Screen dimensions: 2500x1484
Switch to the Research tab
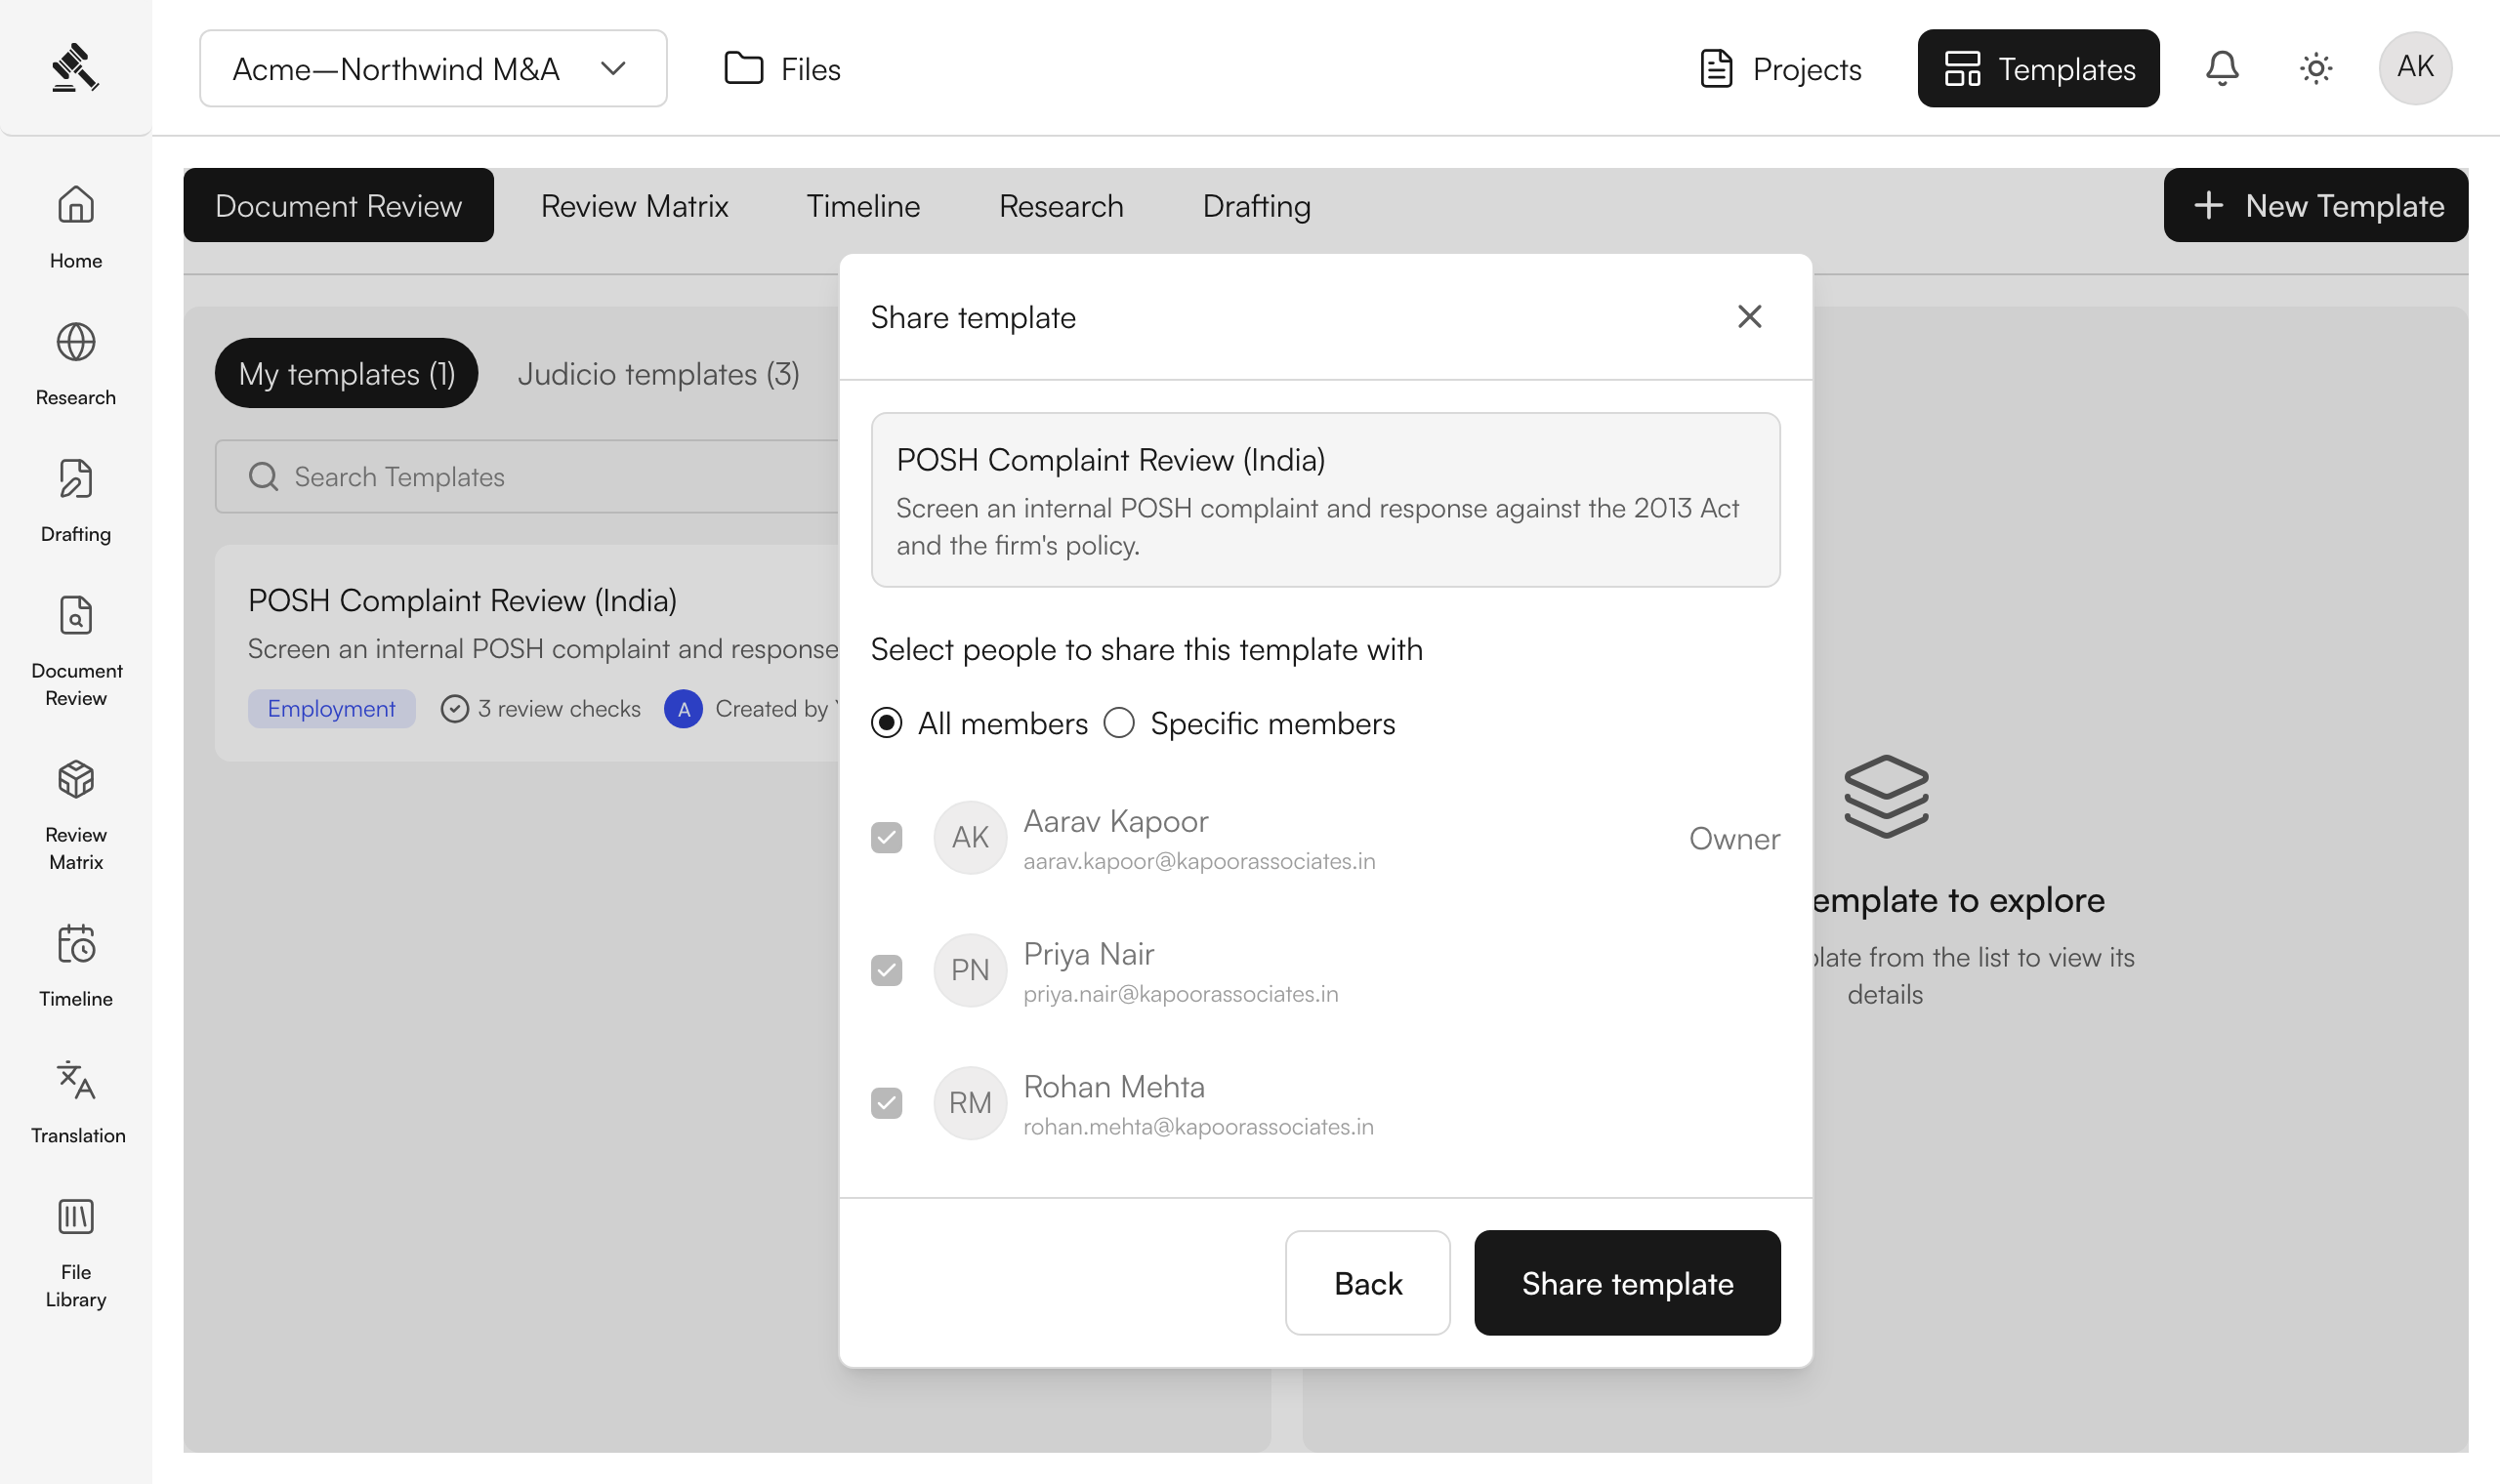click(1061, 205)
